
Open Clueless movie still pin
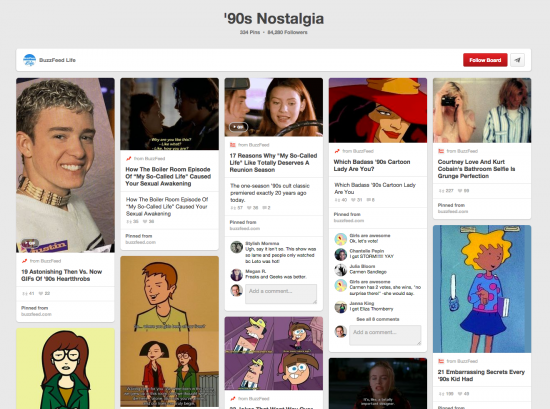[x=378, y=383]
